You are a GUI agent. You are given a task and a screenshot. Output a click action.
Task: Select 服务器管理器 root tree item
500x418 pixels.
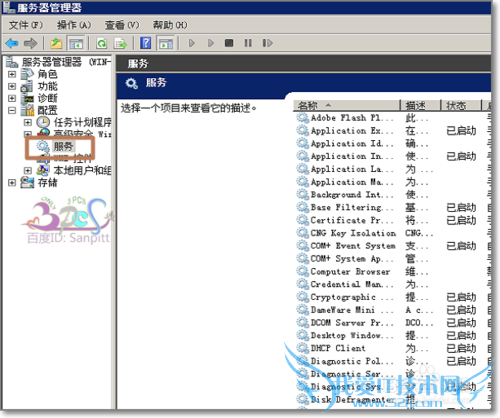coord(58,62)
